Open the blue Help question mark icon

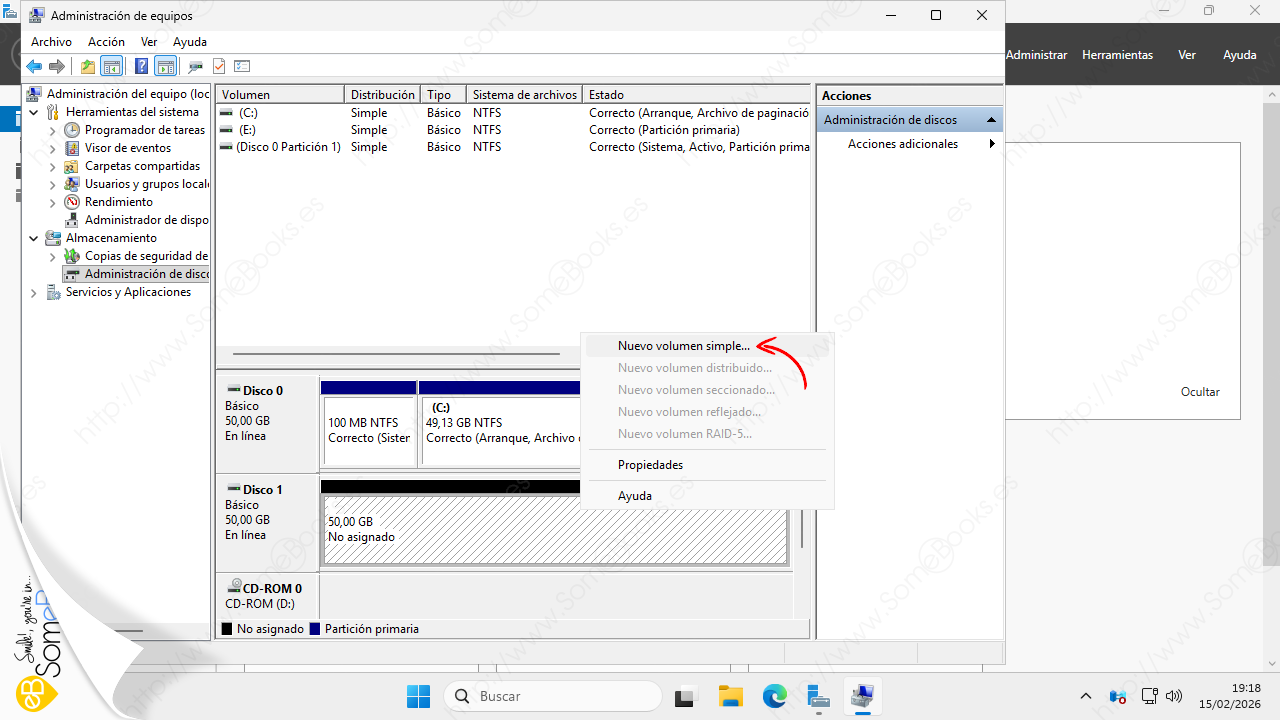(x=141, y=67)
